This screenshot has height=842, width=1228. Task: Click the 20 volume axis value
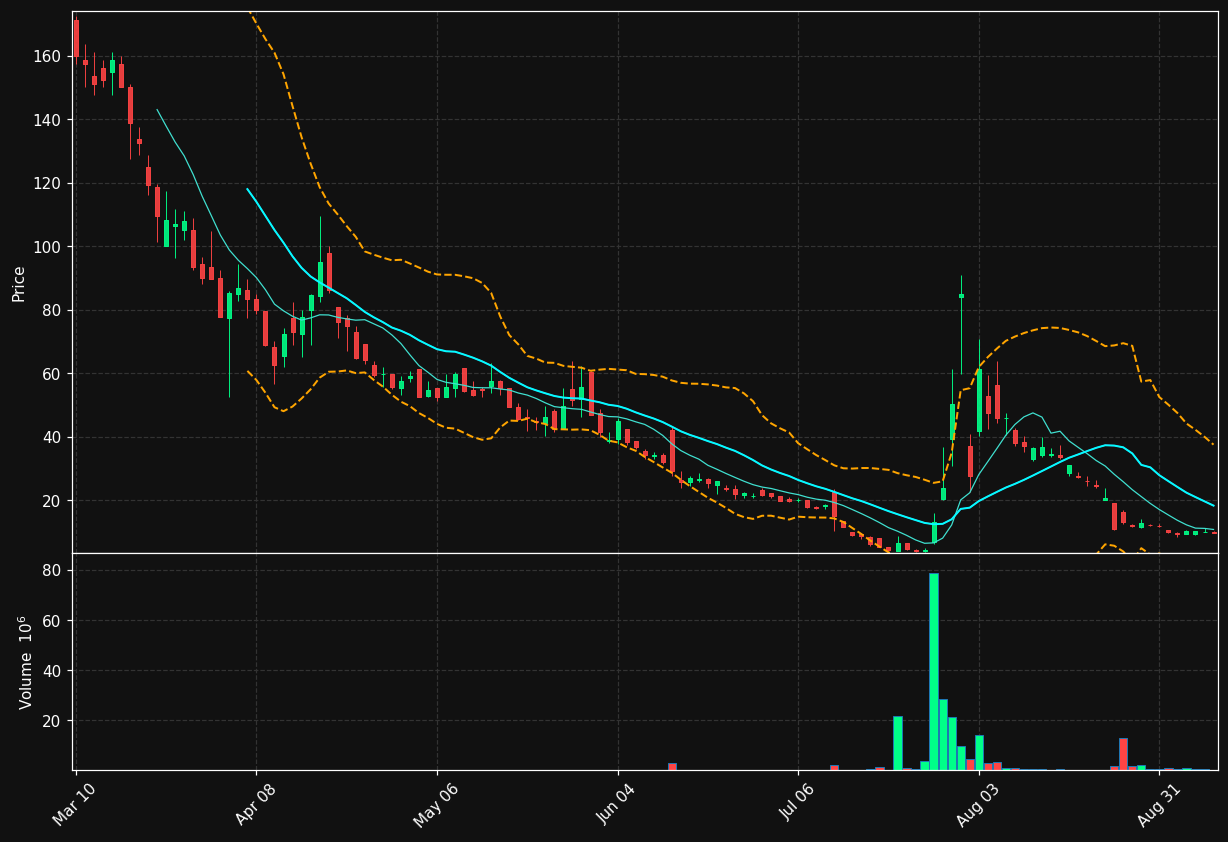[x=51, y=720]
